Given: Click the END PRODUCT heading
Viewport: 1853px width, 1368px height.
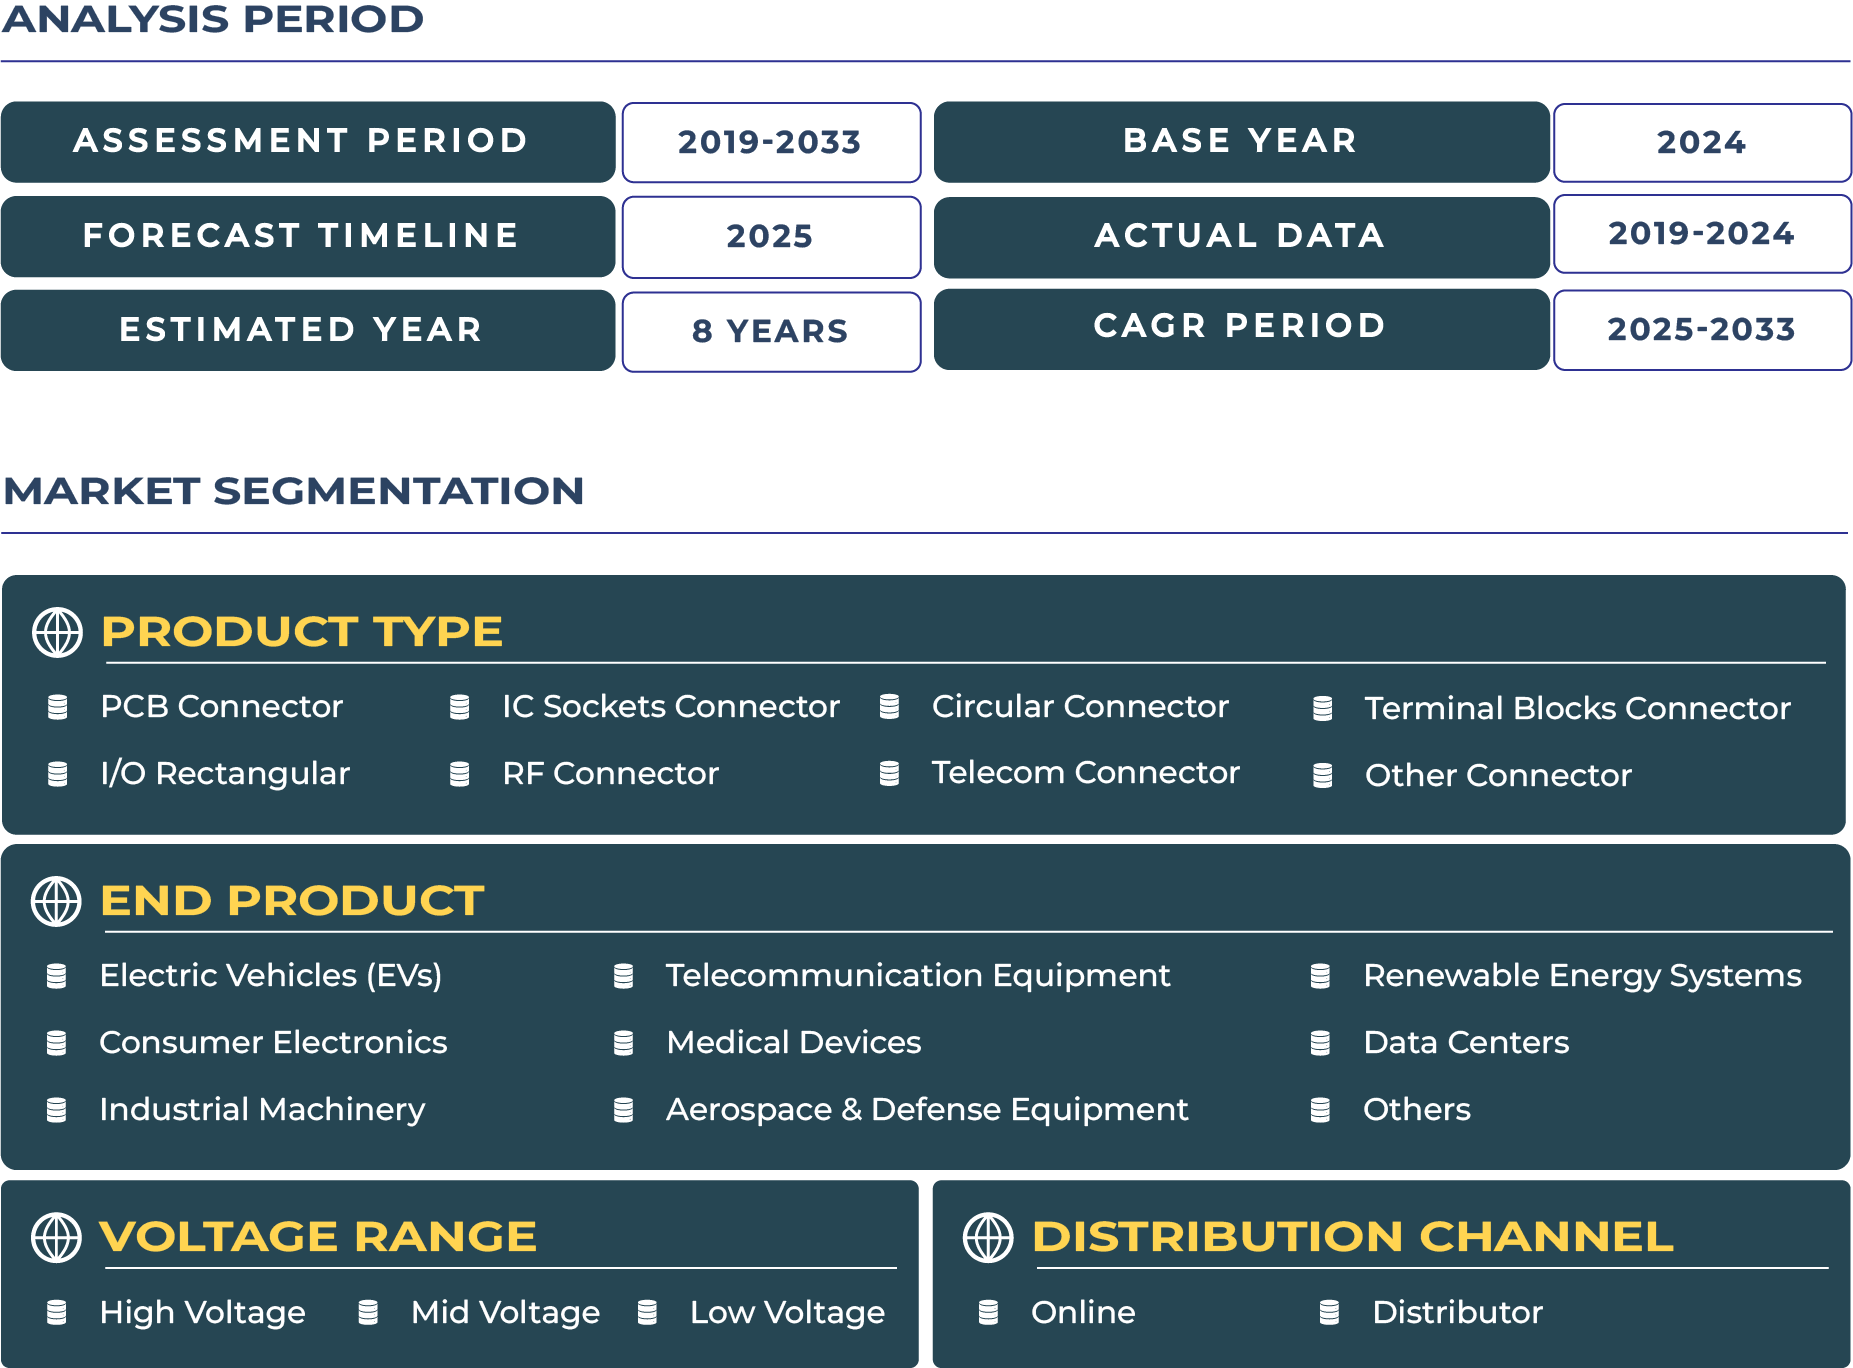Looking at the screenshot, I should point(292,901).
